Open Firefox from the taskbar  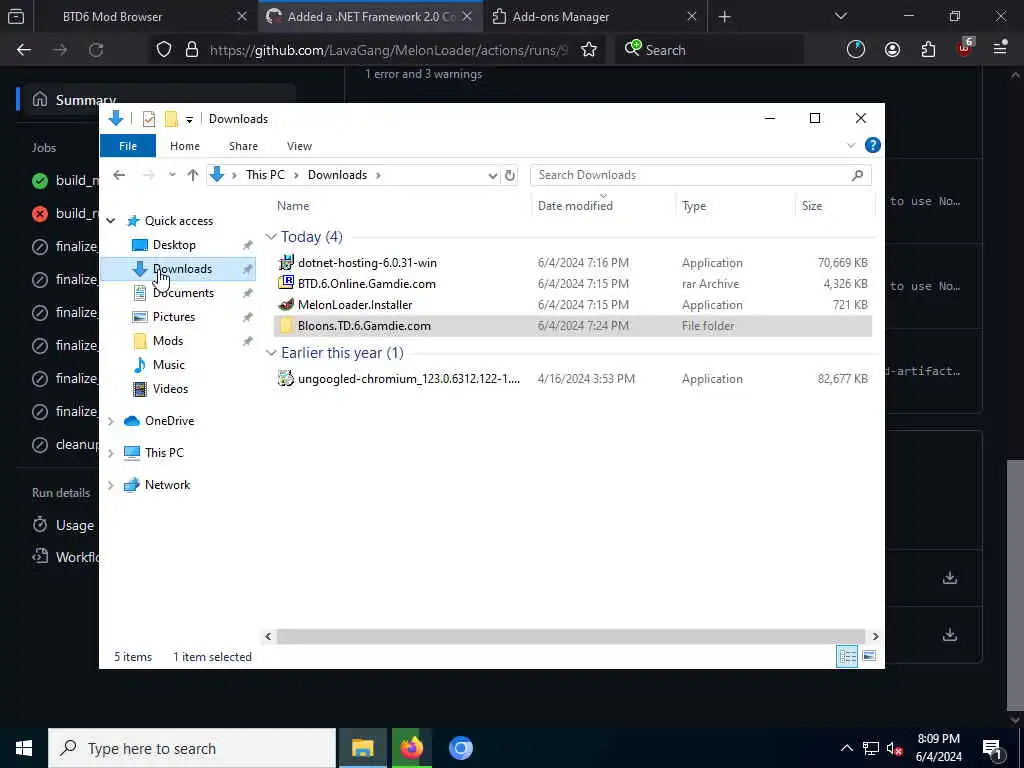coord(411,748)
